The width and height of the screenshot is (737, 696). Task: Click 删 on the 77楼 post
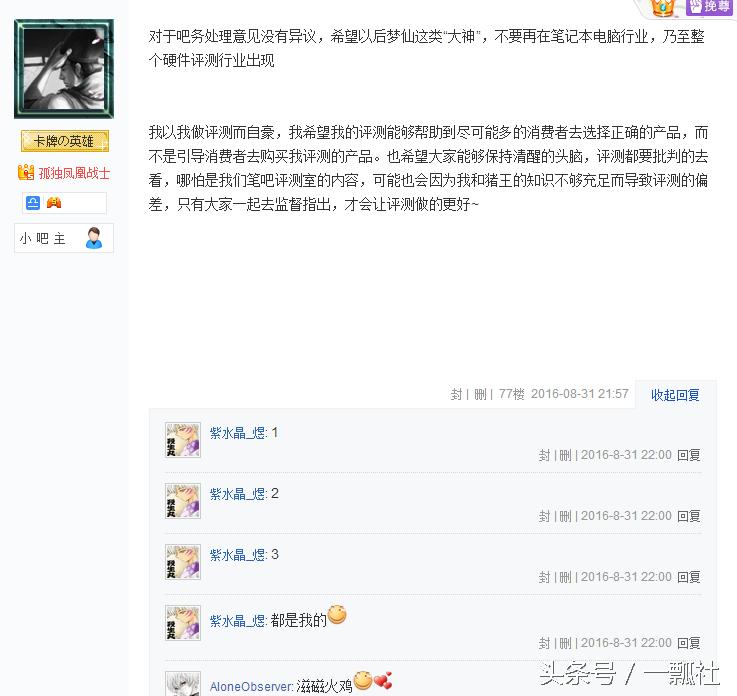(480, 394)
